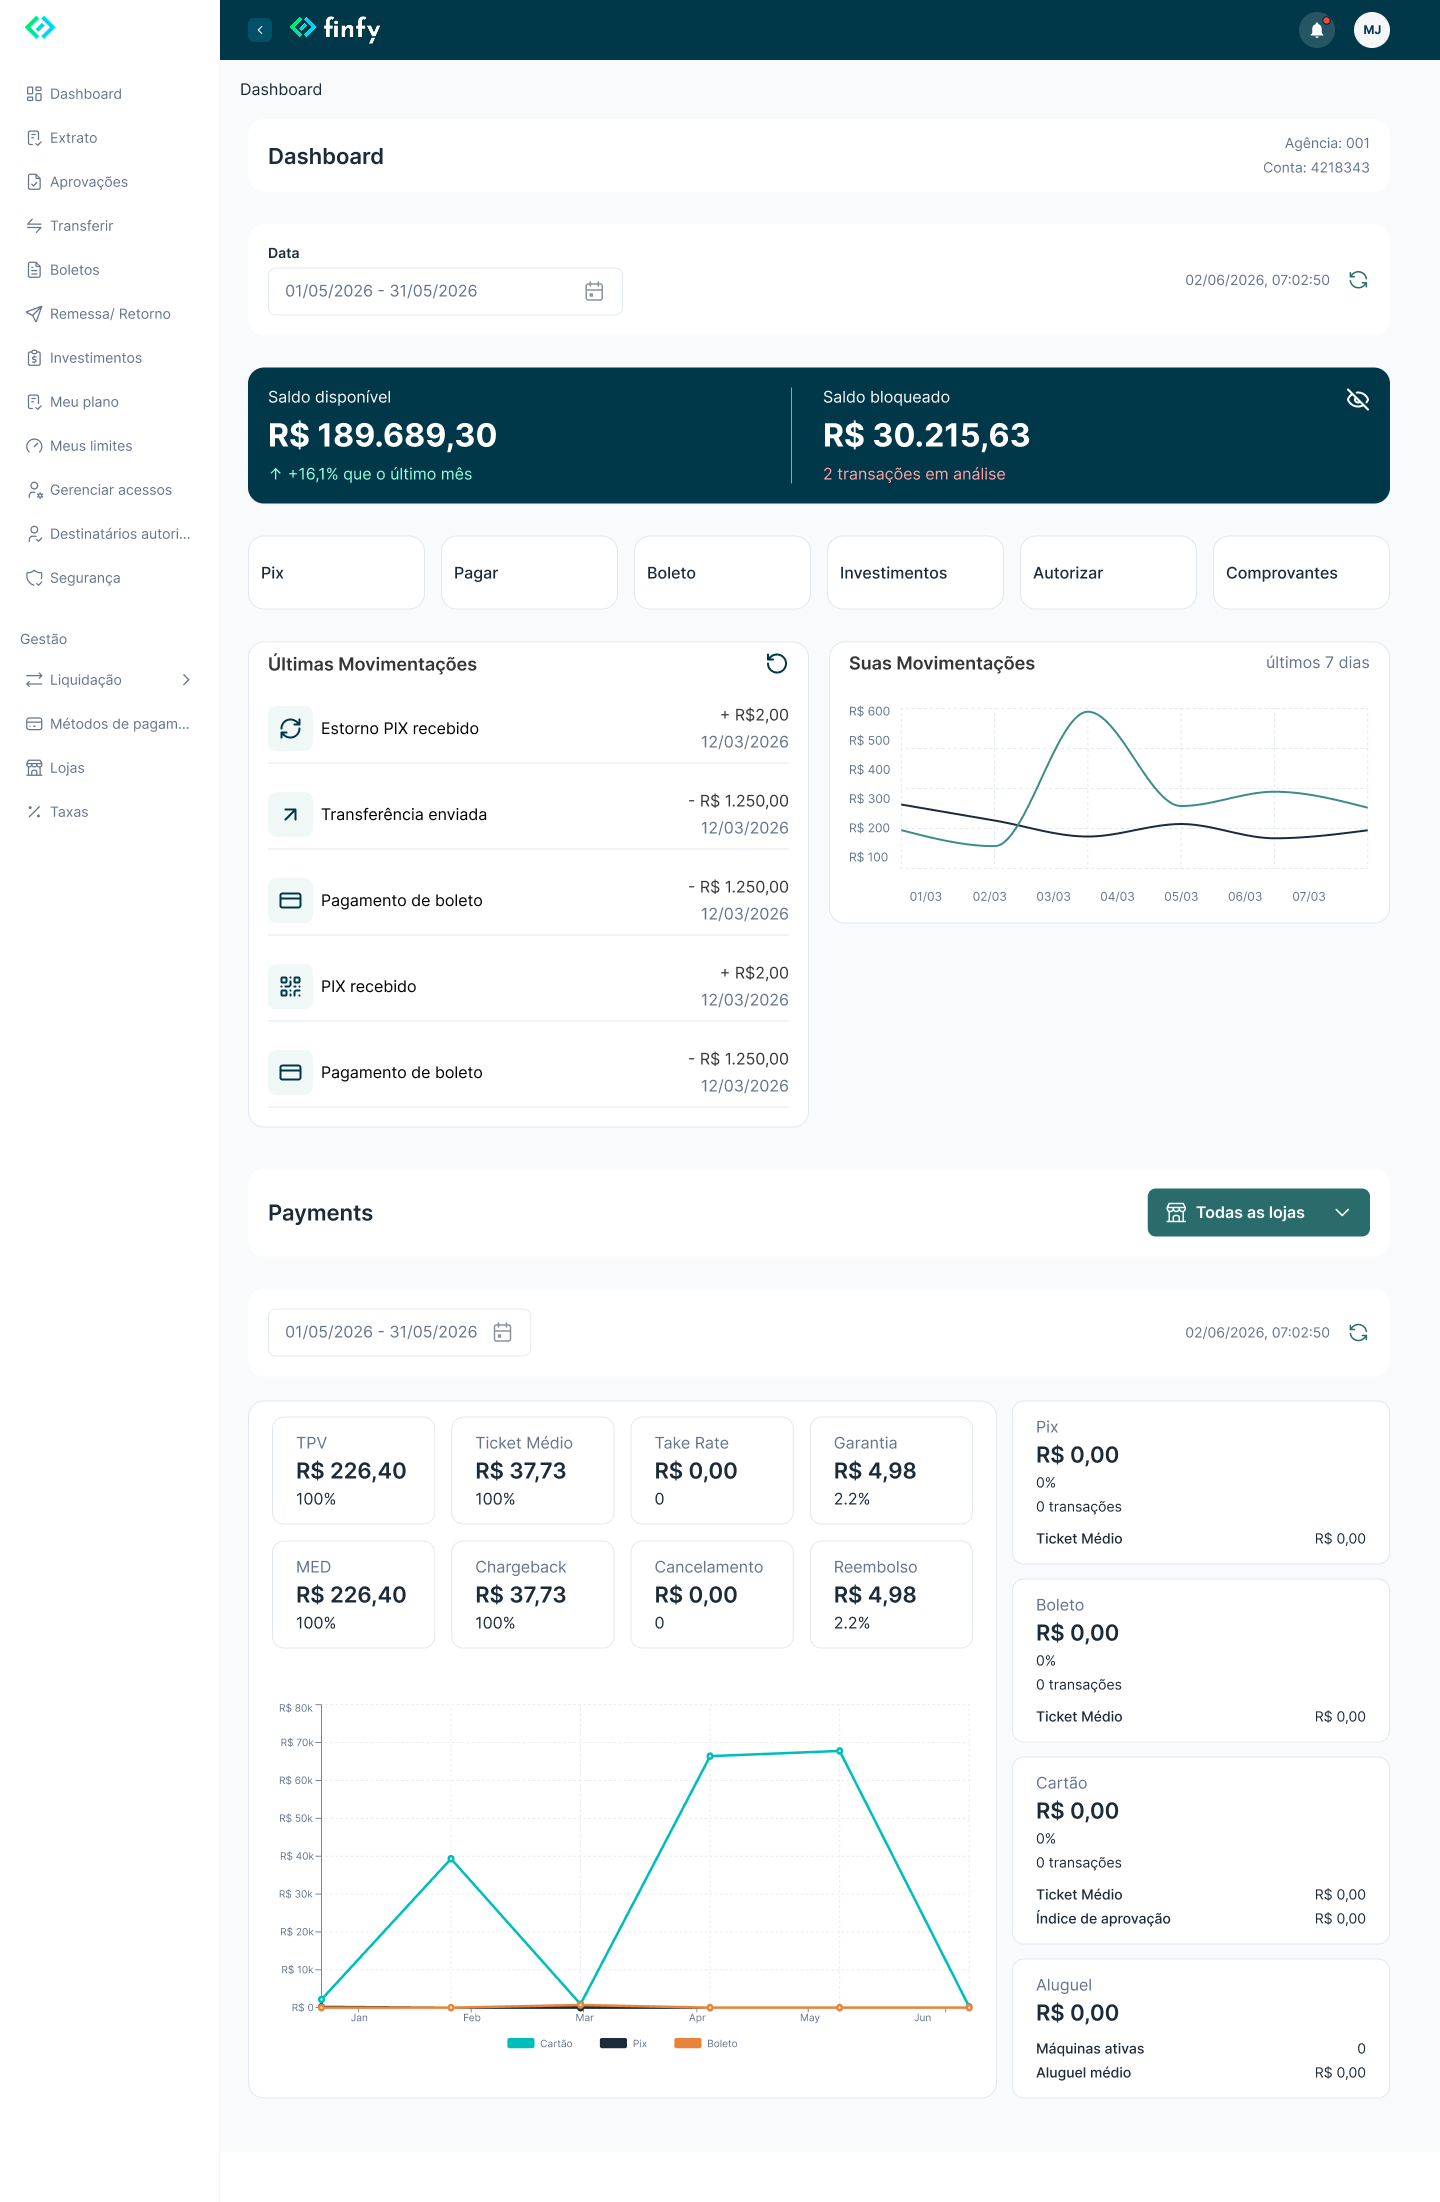Click the Transferência enviada arrow icon
The width and height of the screenshot is (1440, 2202).
click(290, 814)
